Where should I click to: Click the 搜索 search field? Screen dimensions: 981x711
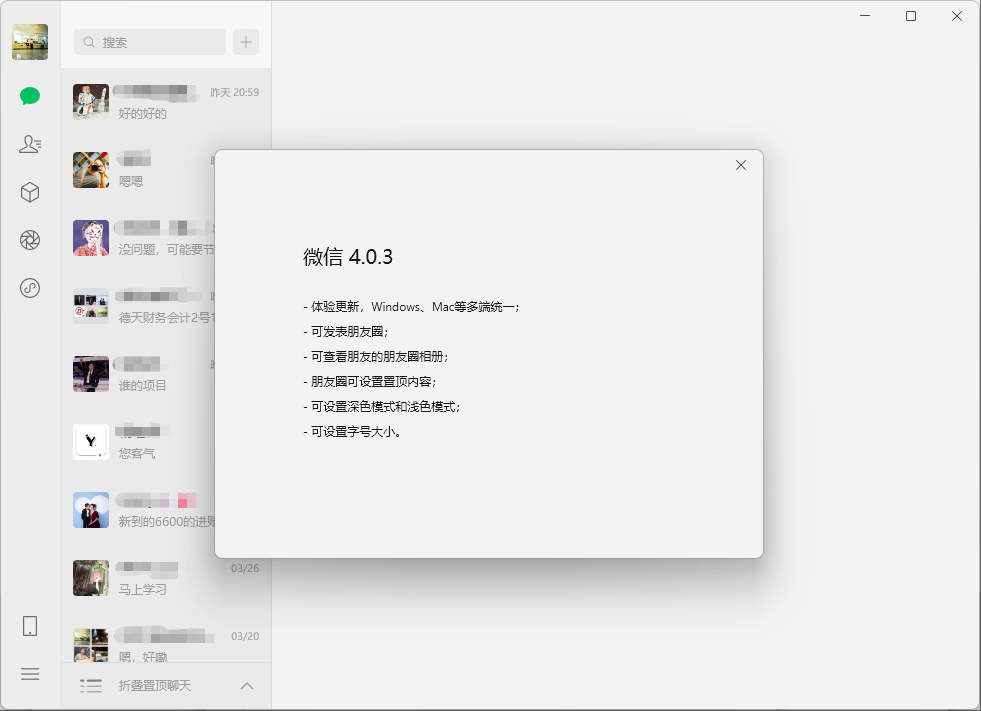click(150, 42)
